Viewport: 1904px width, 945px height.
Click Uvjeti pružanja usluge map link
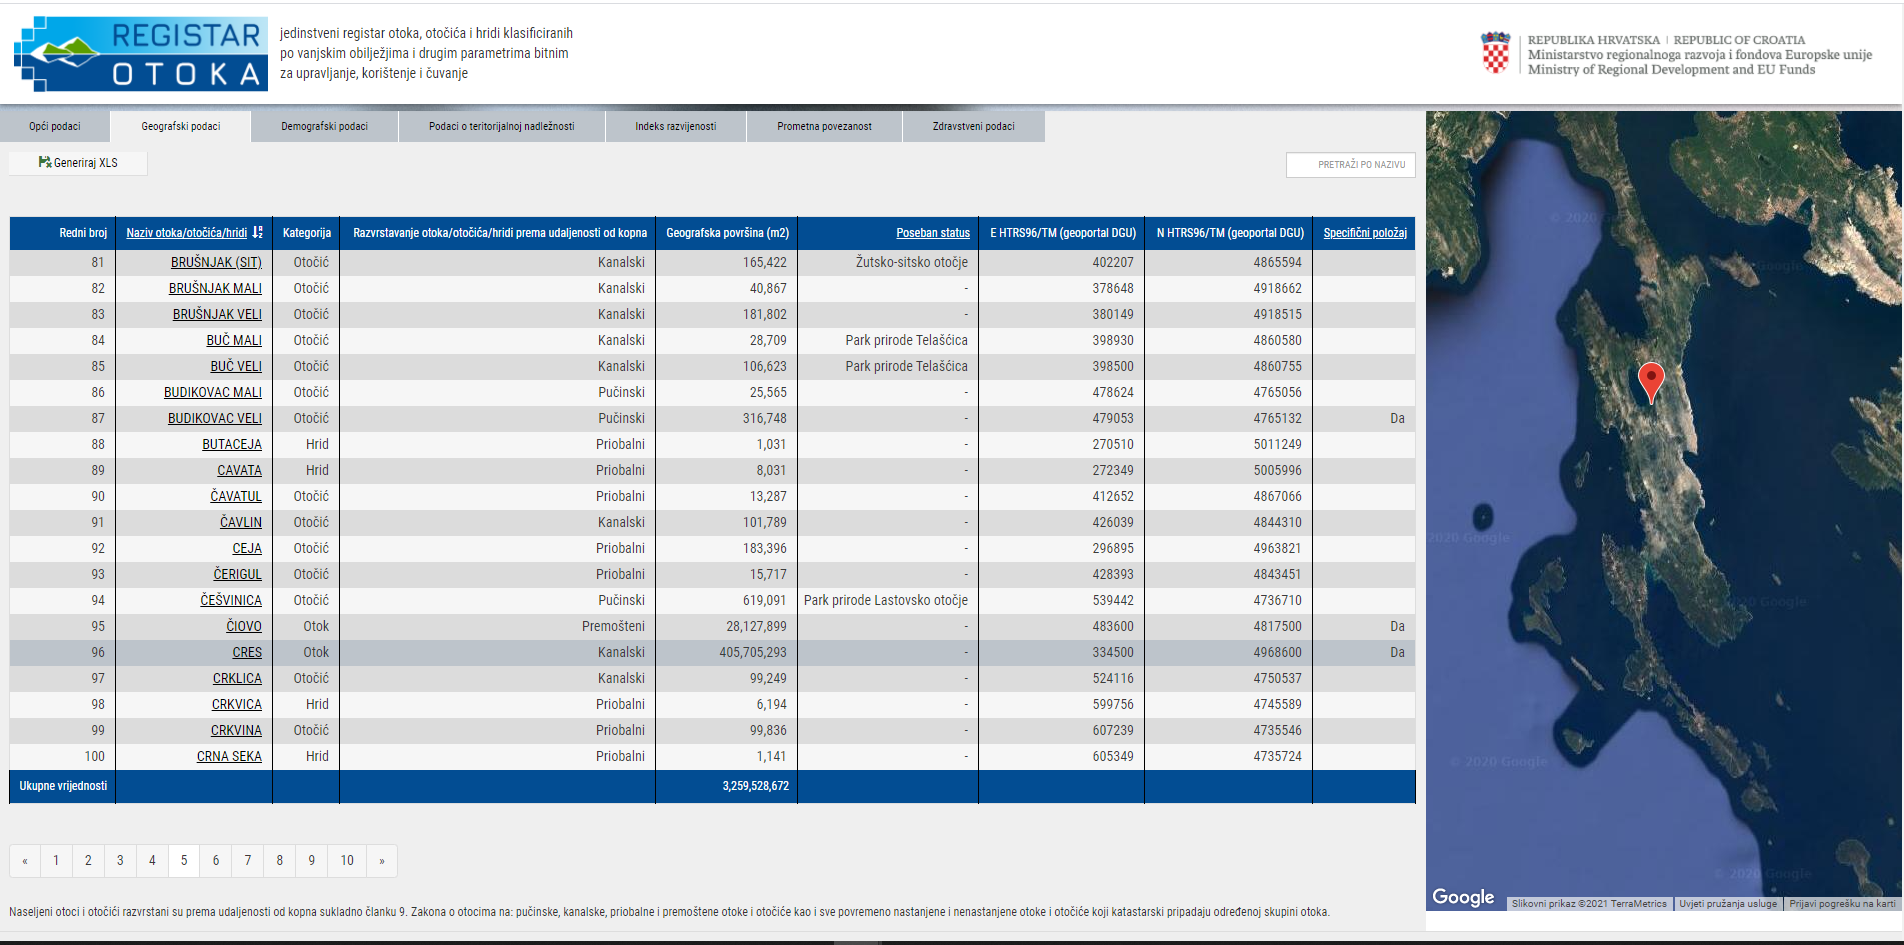[x=1728, y=904]
